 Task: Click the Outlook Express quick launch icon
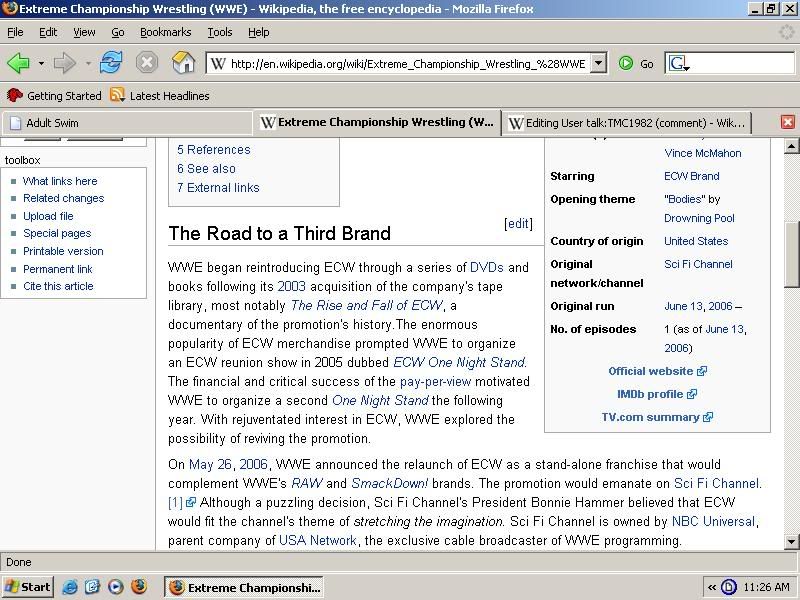93,587
